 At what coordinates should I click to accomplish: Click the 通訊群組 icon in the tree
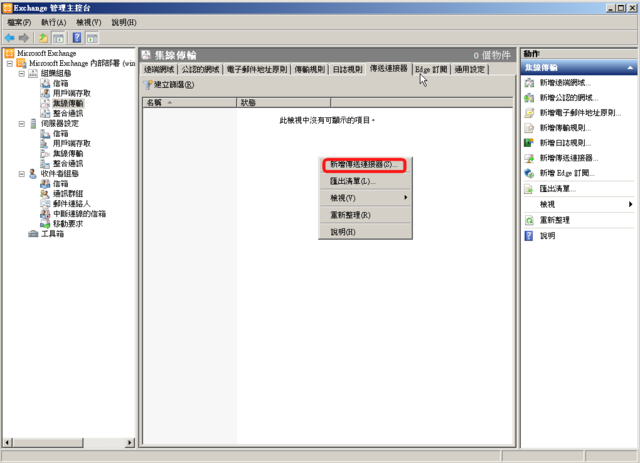[45, 194]
